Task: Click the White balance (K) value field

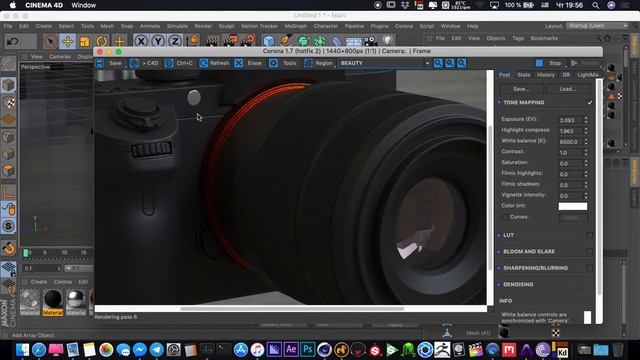Action: (571, 142)
